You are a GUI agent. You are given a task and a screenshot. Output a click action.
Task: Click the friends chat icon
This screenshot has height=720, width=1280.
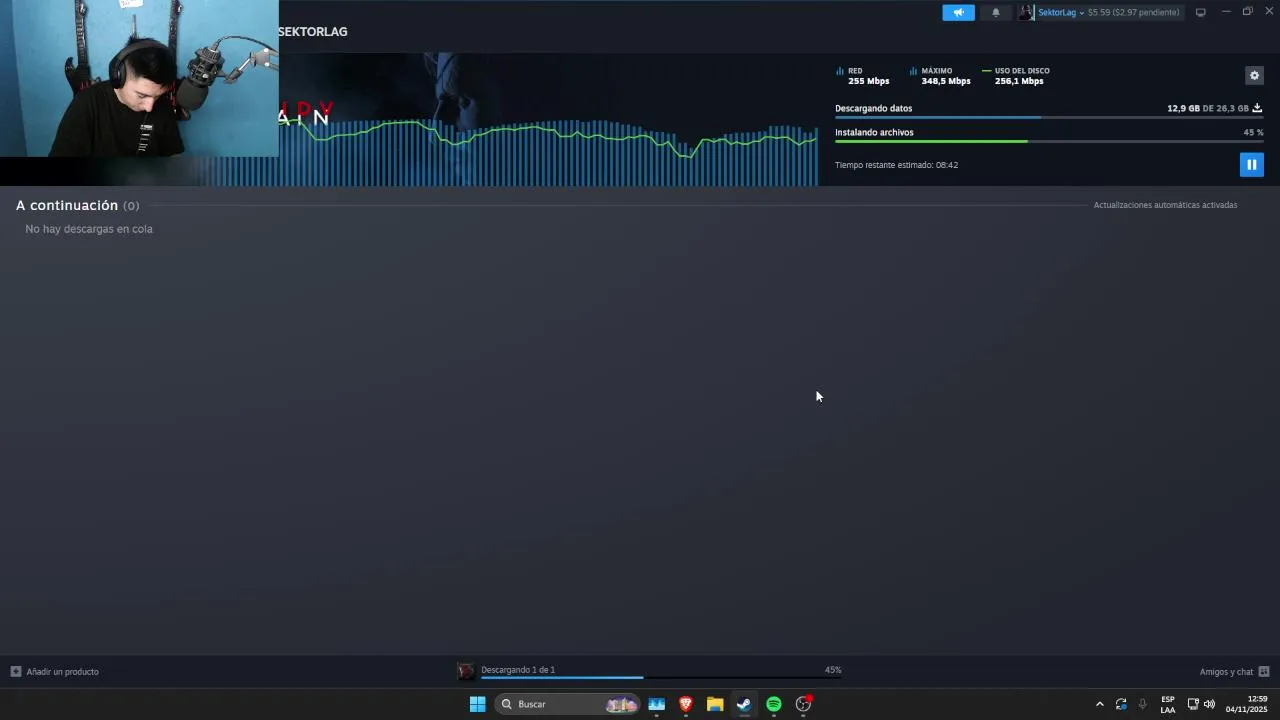[1264, 672]
